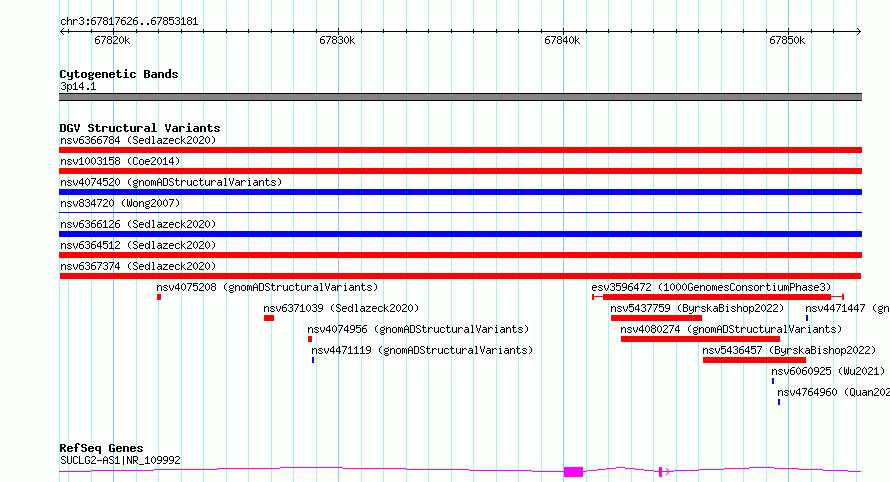Open nsv4074956 (gnomADStructuralVariants) label
The width and height of the screenshot is (890, 482).
pyautogui.click(x=418, y=329)
